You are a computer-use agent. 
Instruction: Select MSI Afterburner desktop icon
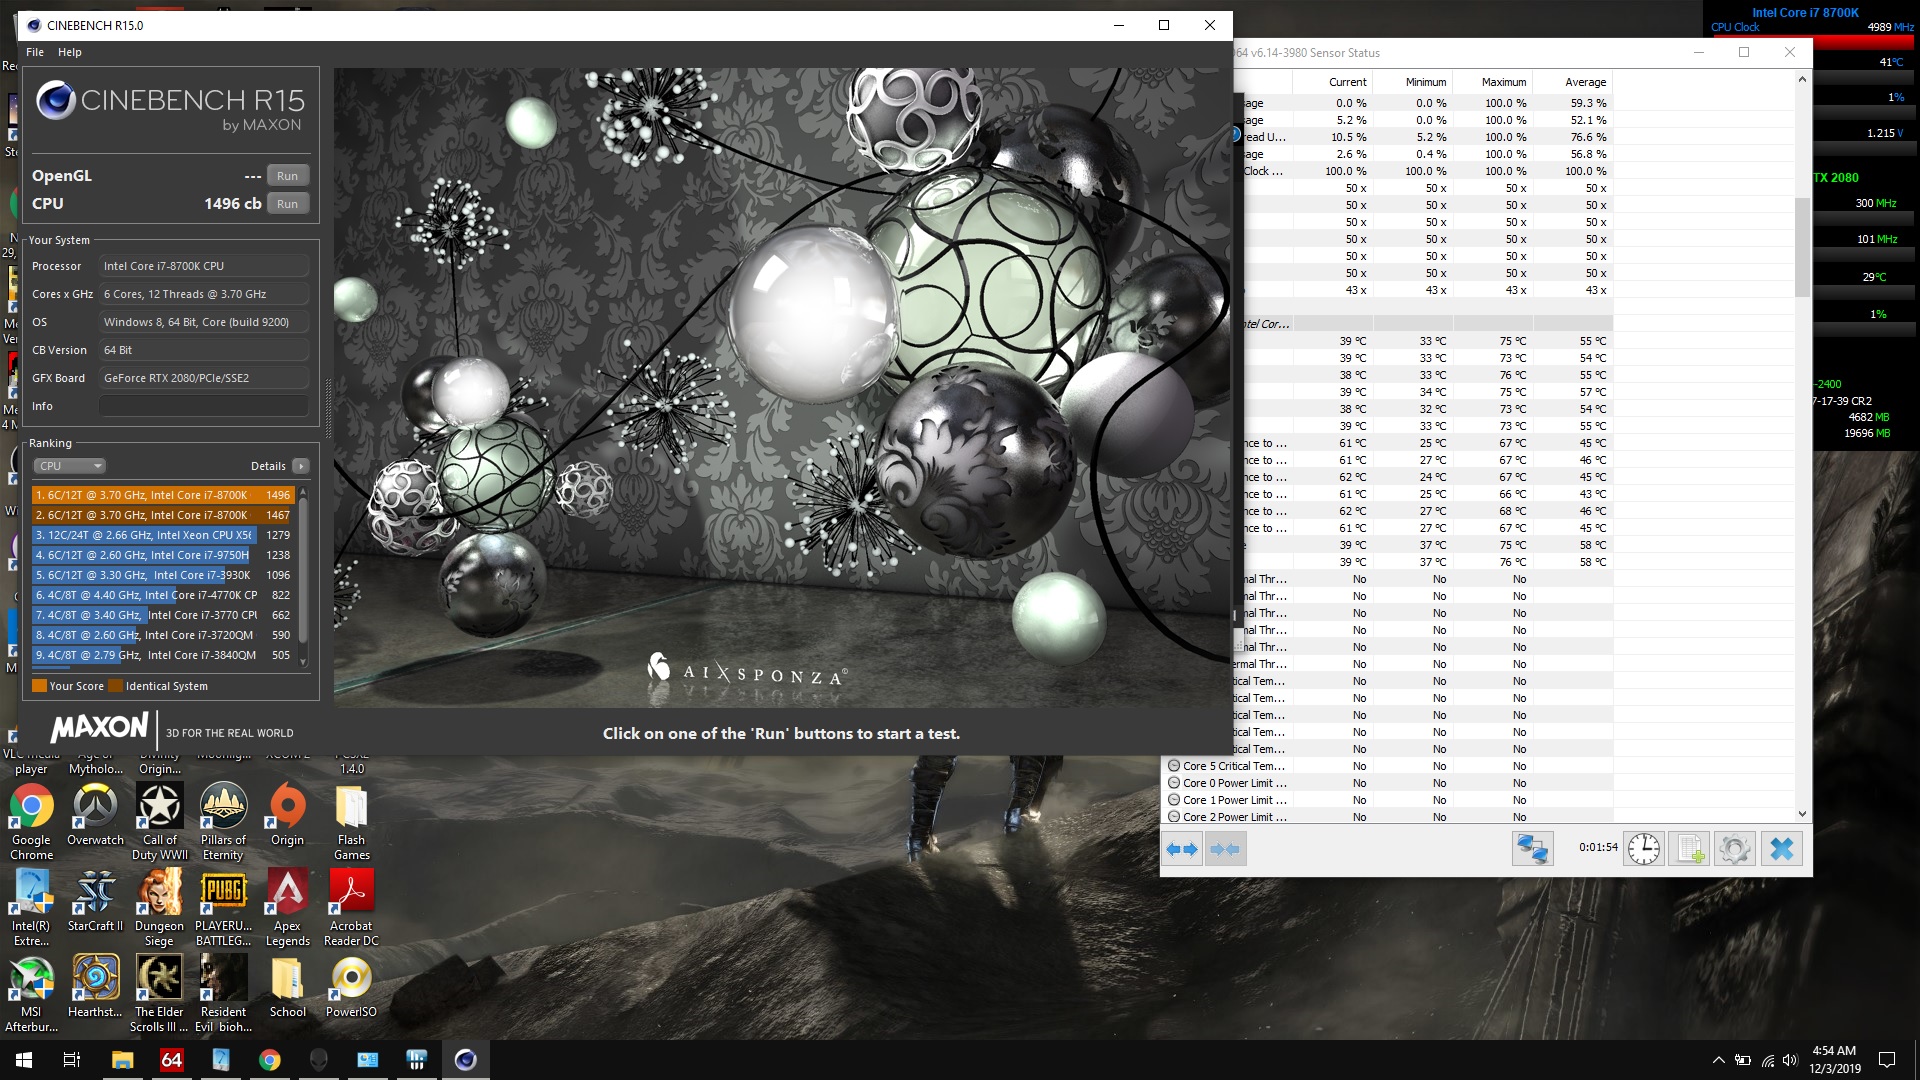(x=32, y=993)
